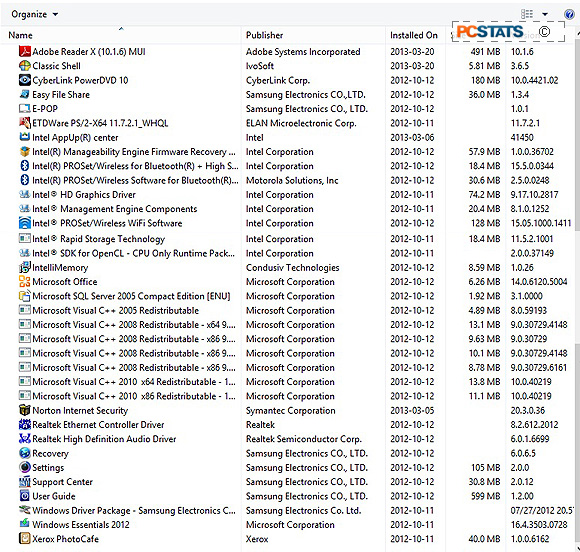Select Microsoft Visual C++ 2005 Redistributable row
Viewport: 580px width, 552px height.
(286, 310)
